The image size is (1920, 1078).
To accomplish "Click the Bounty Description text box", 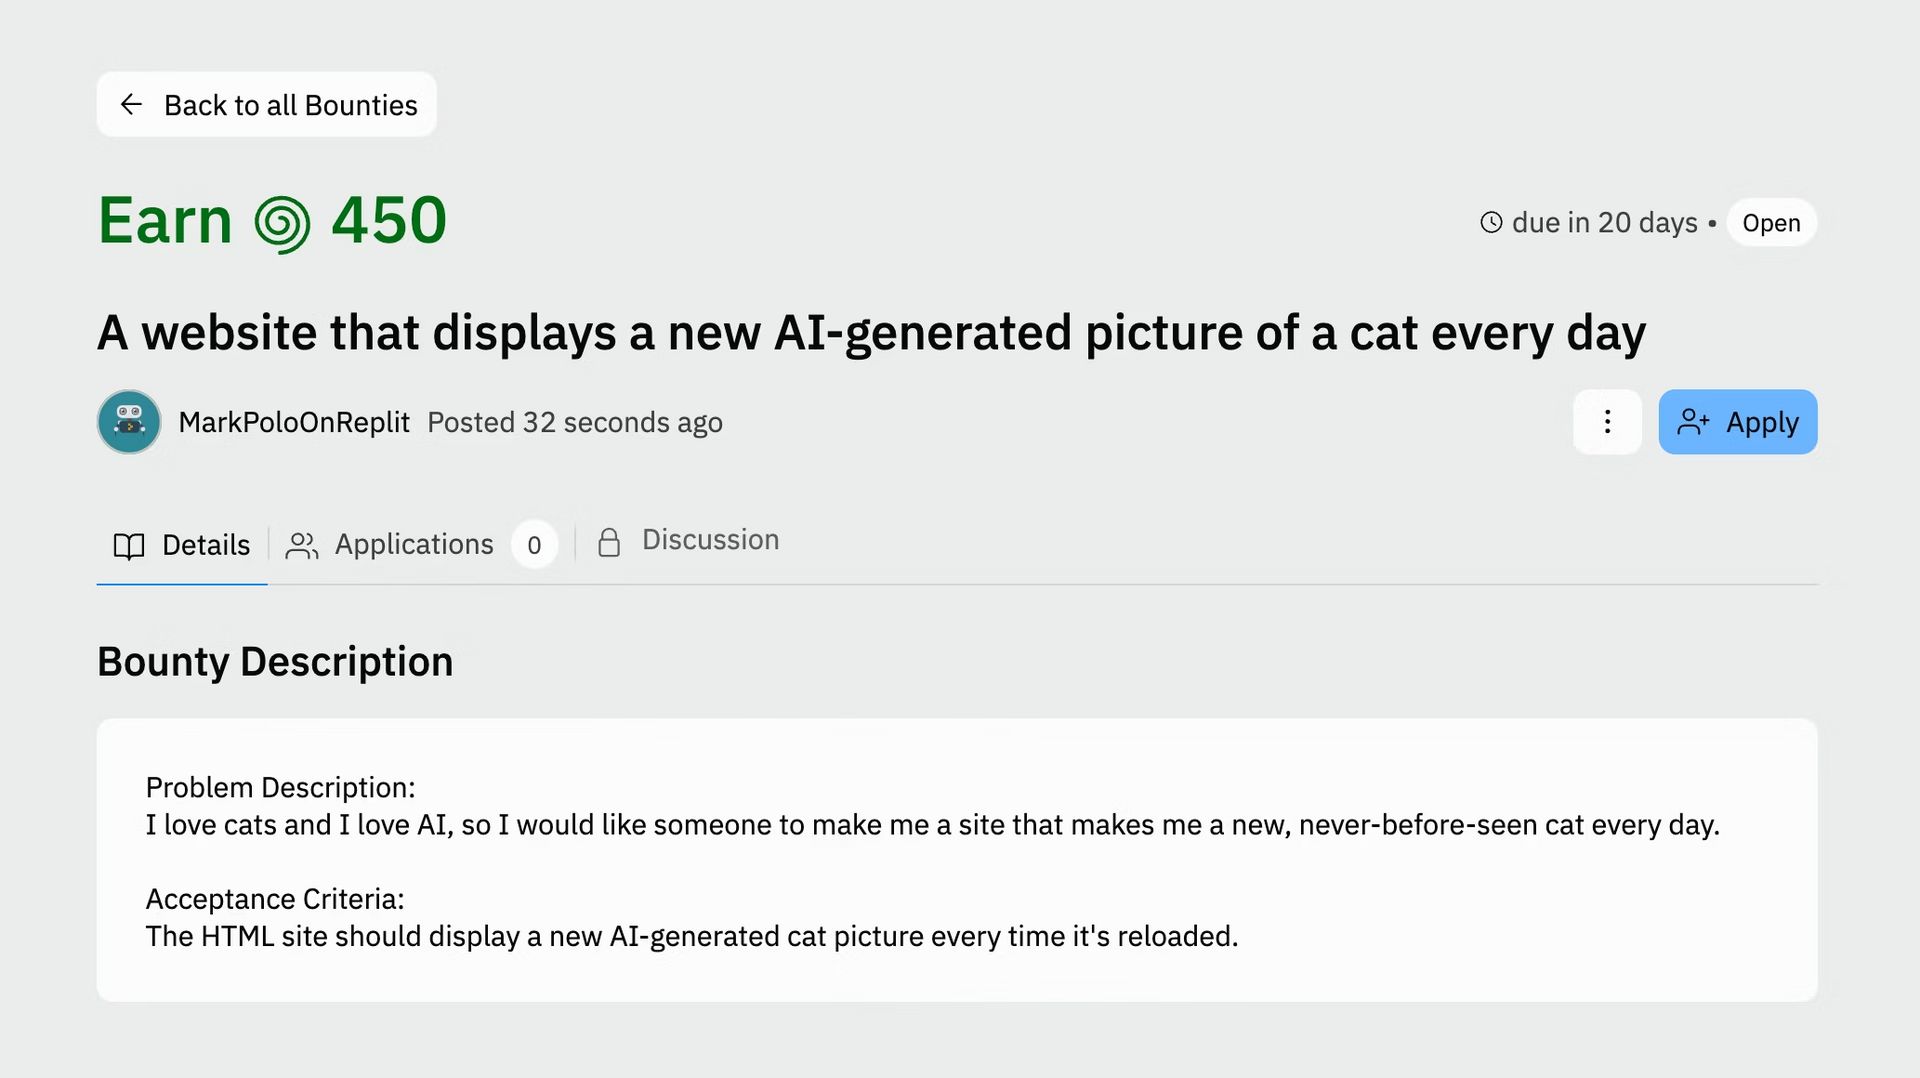I will point(957,860).
